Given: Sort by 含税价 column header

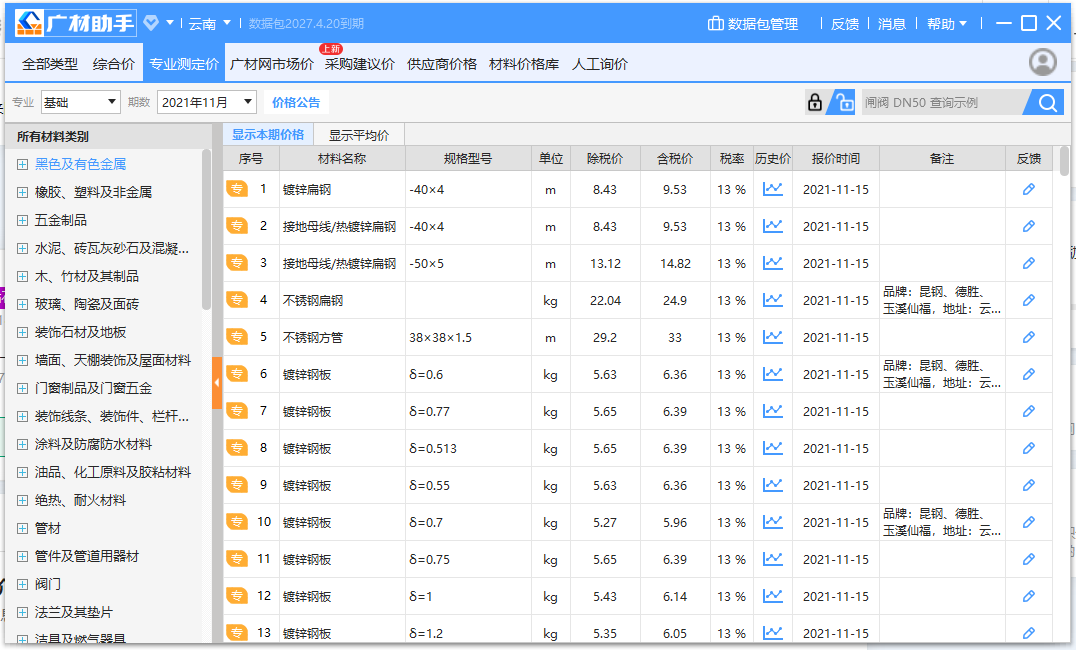Looking at the screenshot, I should [x=675, y=159].
